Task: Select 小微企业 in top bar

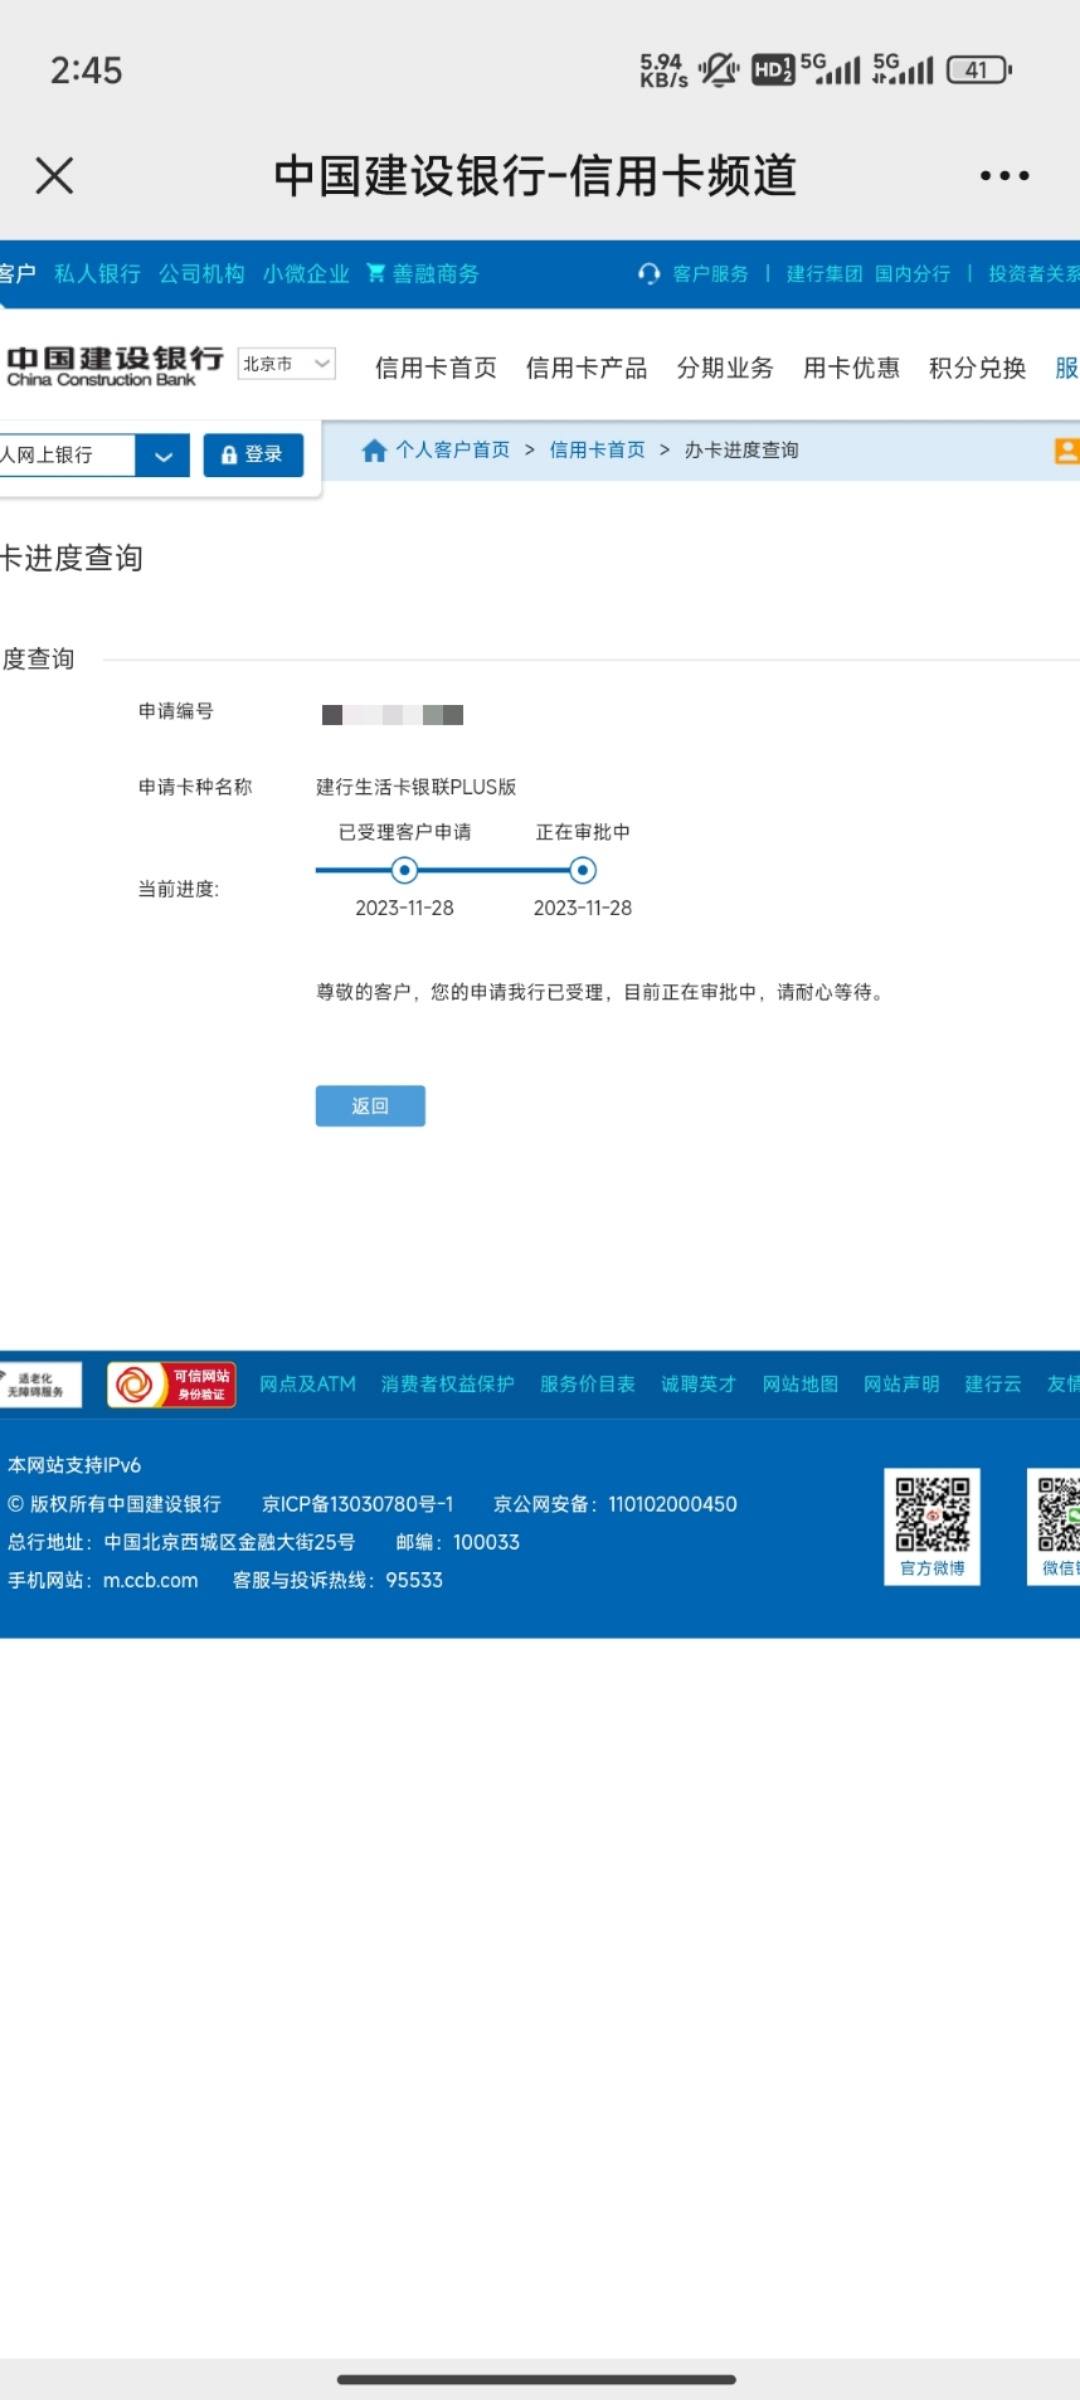Action: [x=306, y=274]
